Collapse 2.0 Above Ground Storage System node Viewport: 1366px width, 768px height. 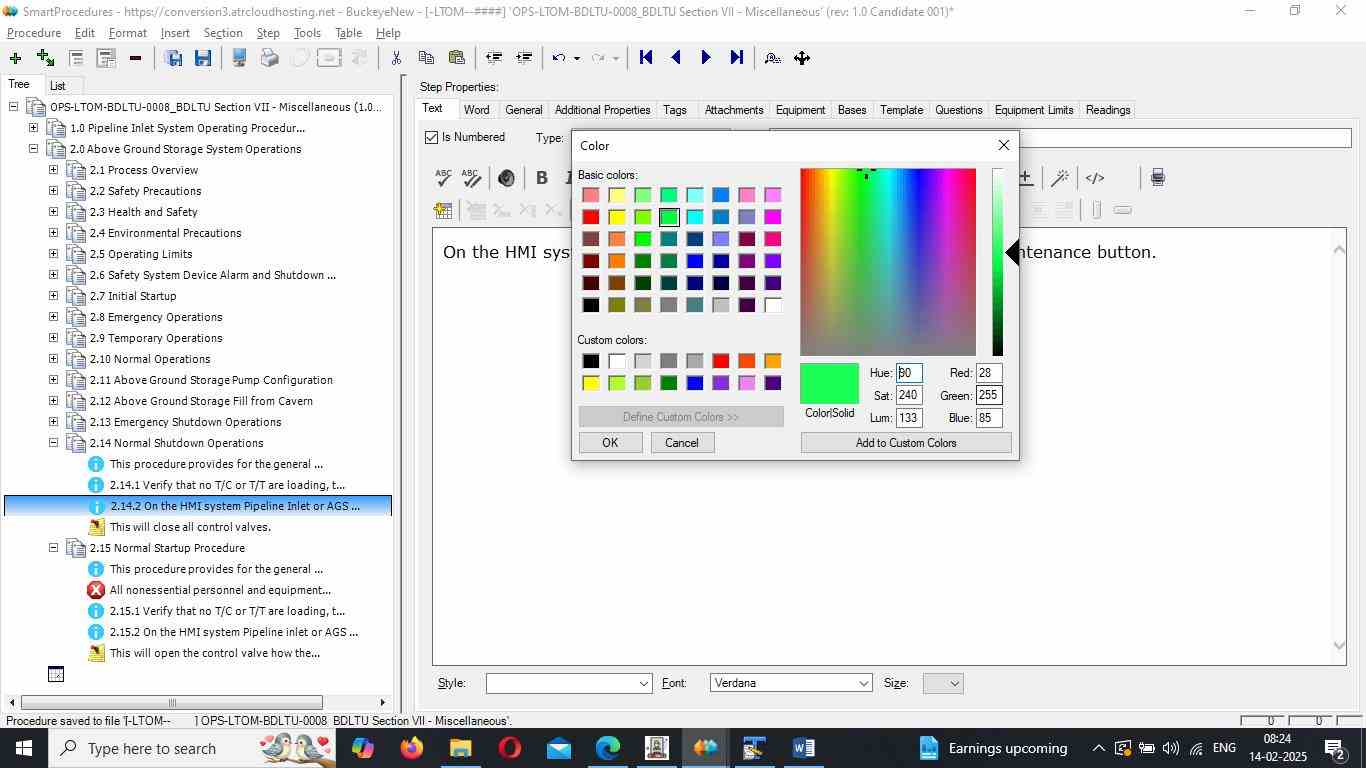33,149
